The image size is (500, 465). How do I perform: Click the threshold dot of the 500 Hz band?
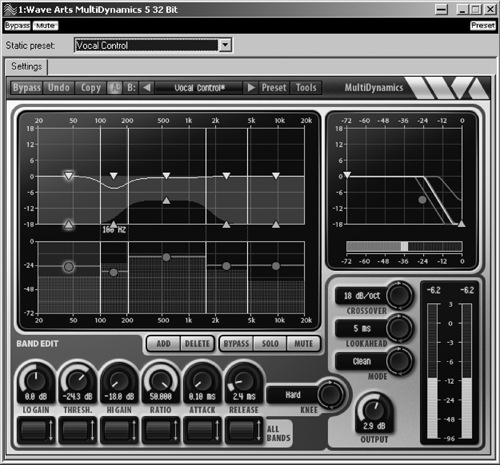166,257
